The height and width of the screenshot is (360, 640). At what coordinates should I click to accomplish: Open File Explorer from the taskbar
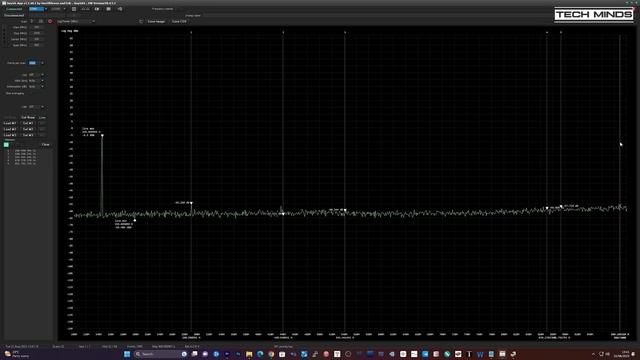click(249, 354)
